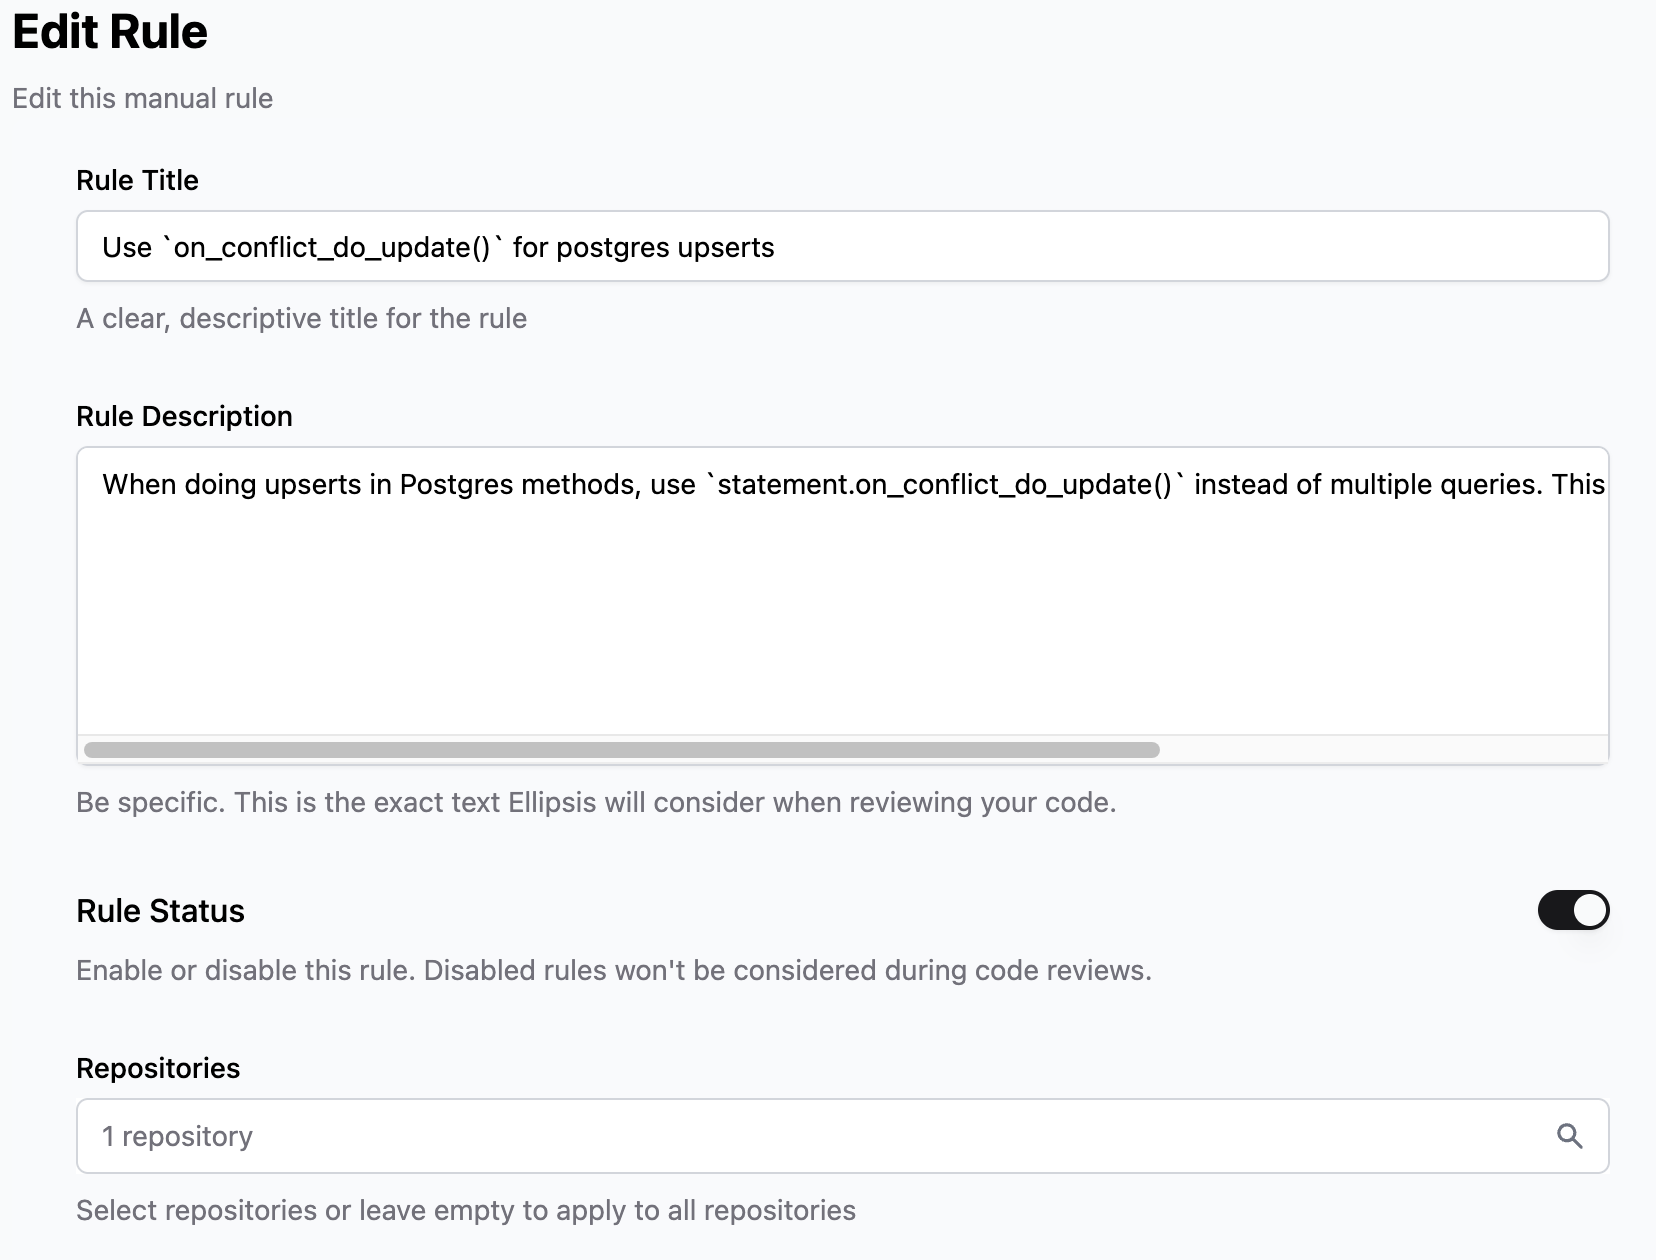The height and width of the screenshot is (1260, 1656).
Task: Click the "A clear, descriptive title" helper text
Action: (301, 318)
